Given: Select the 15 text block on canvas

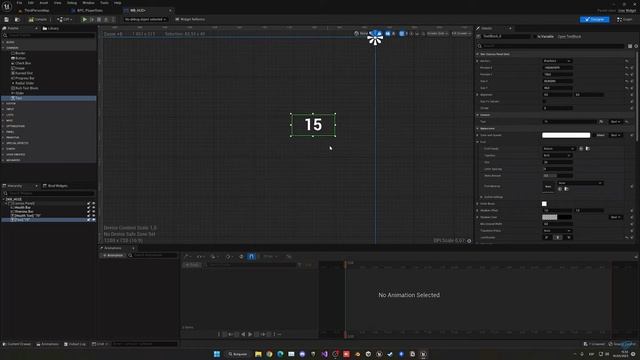Looking at the screenshot, I should click(x=313, y=125).
